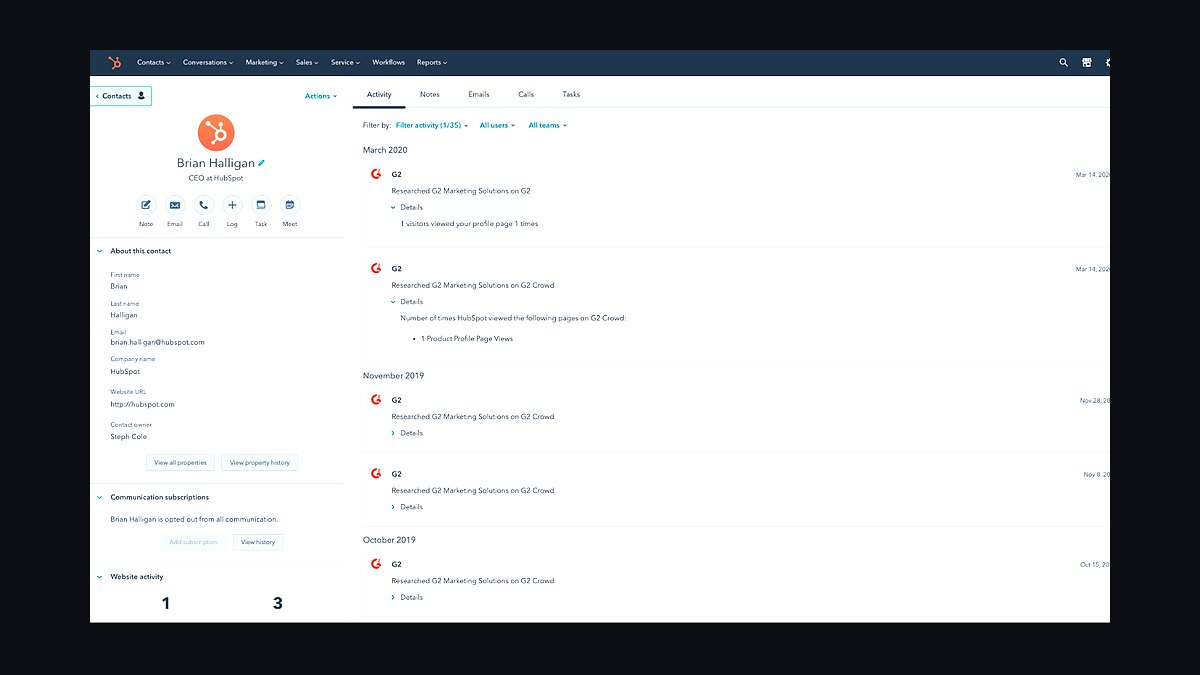Go back to Contacts list button

122,96
